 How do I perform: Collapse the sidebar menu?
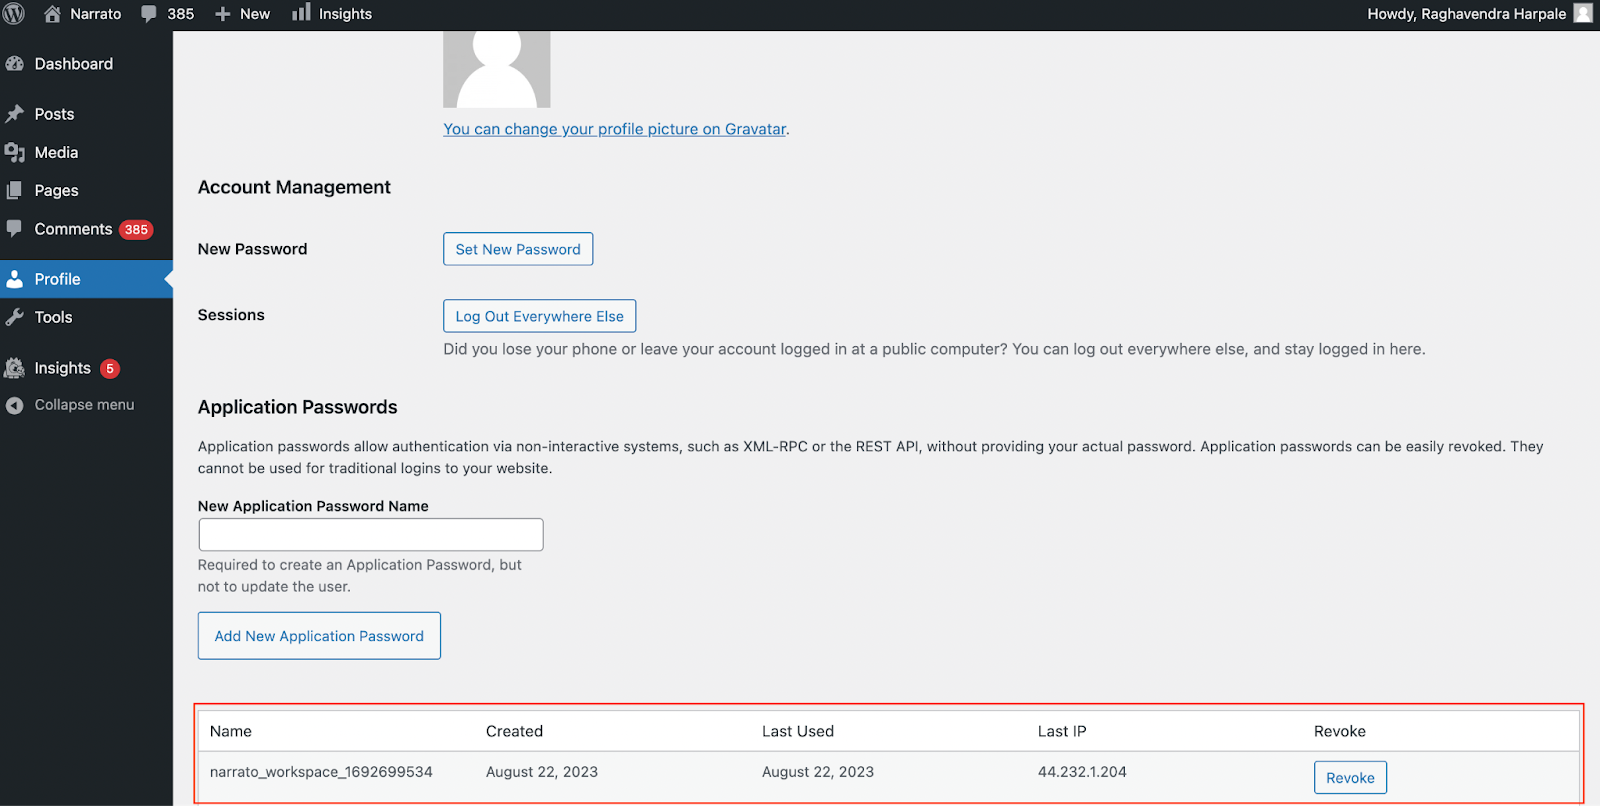84,405
